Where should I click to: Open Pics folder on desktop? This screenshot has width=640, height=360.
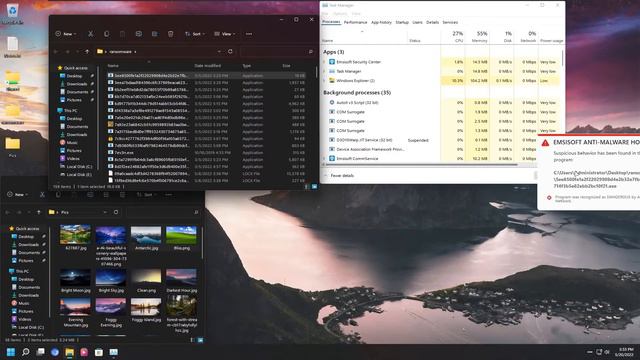tap(13, 147)
